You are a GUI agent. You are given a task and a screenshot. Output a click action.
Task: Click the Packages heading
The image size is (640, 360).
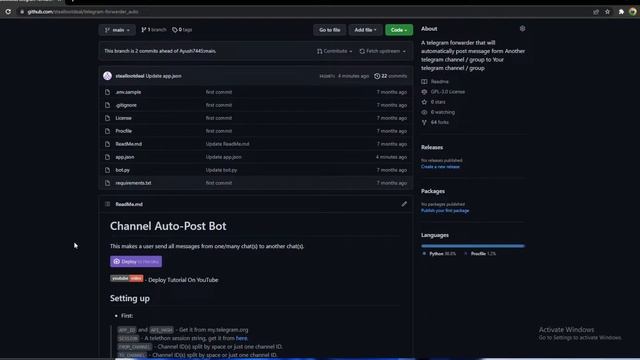tap(433, 191)
